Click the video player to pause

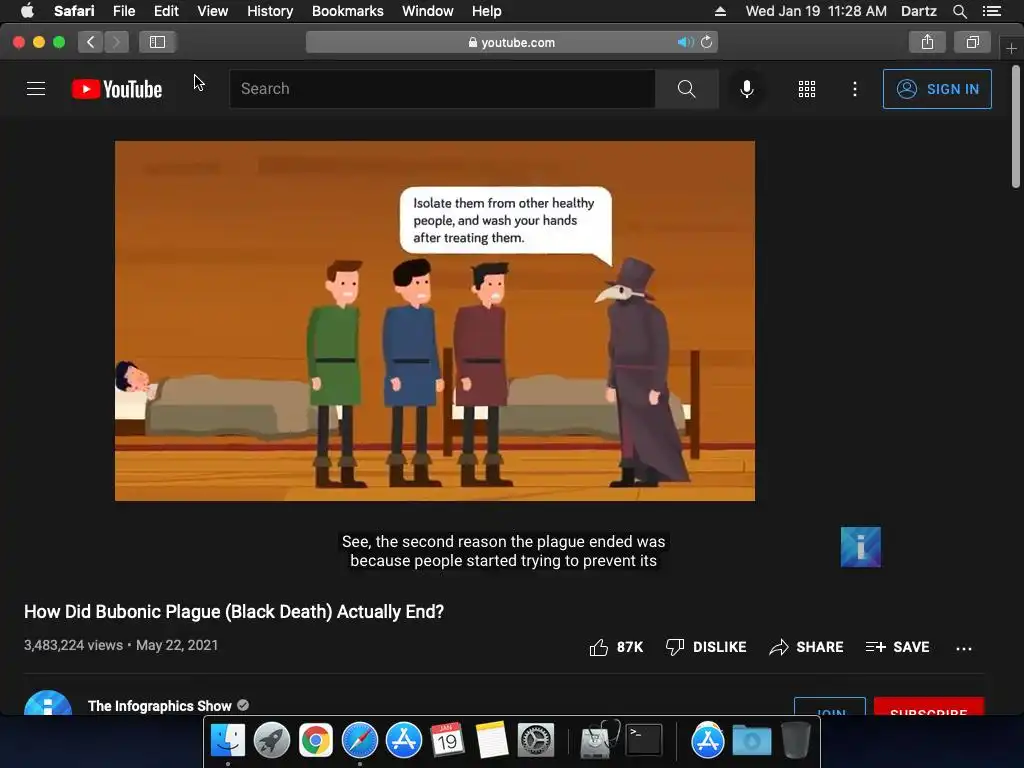coord(435,321)
